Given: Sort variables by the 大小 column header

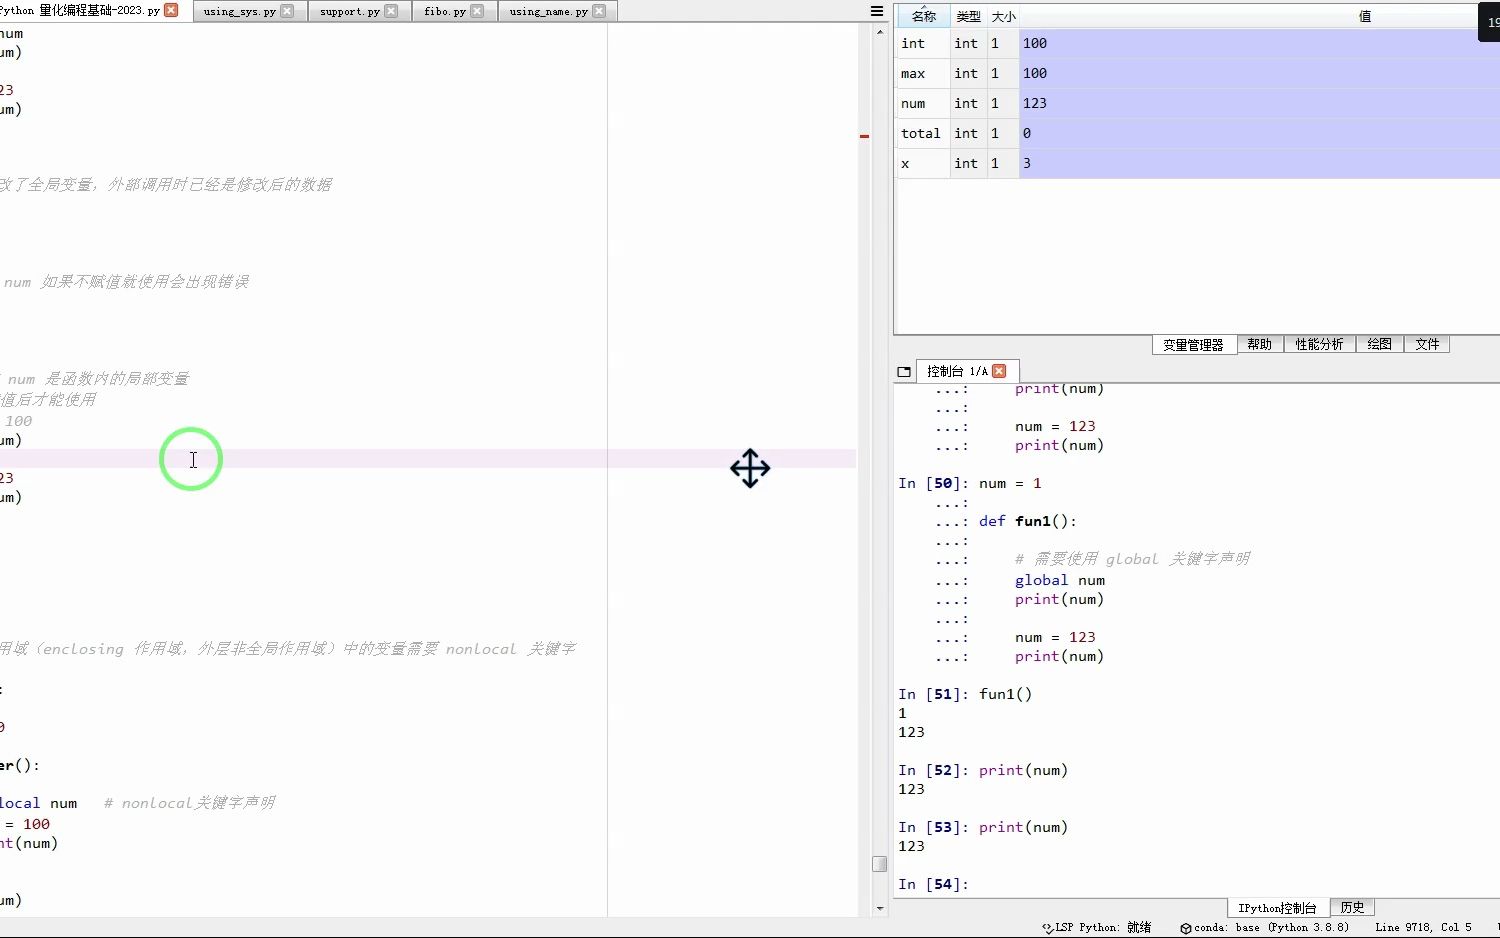Looking at the screenshot, I should pyautogui.click(x=1003, y=16).
